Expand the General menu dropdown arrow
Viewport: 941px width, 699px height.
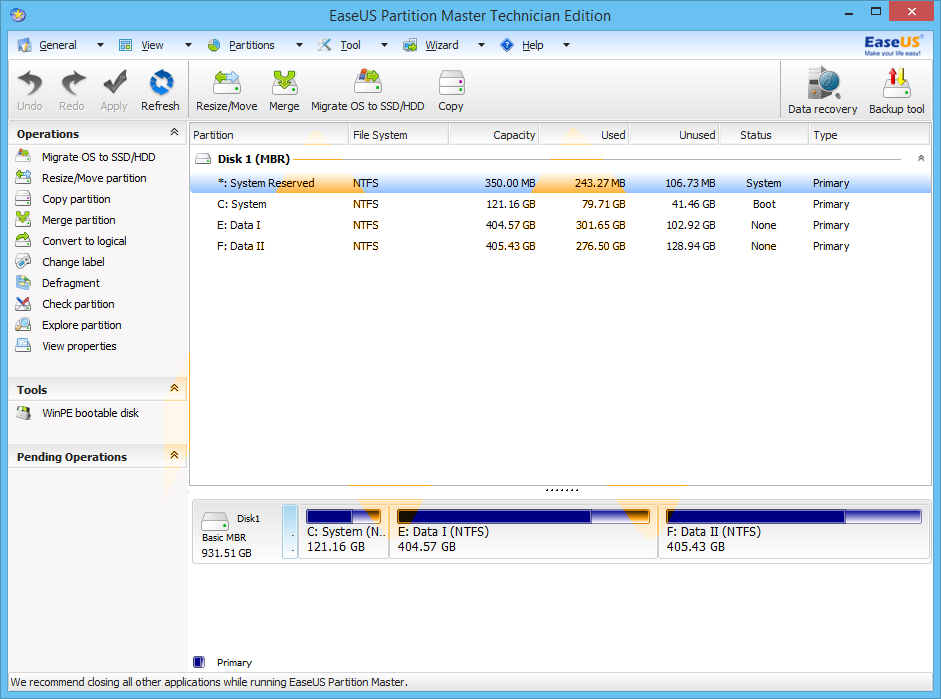click(100, 45)
